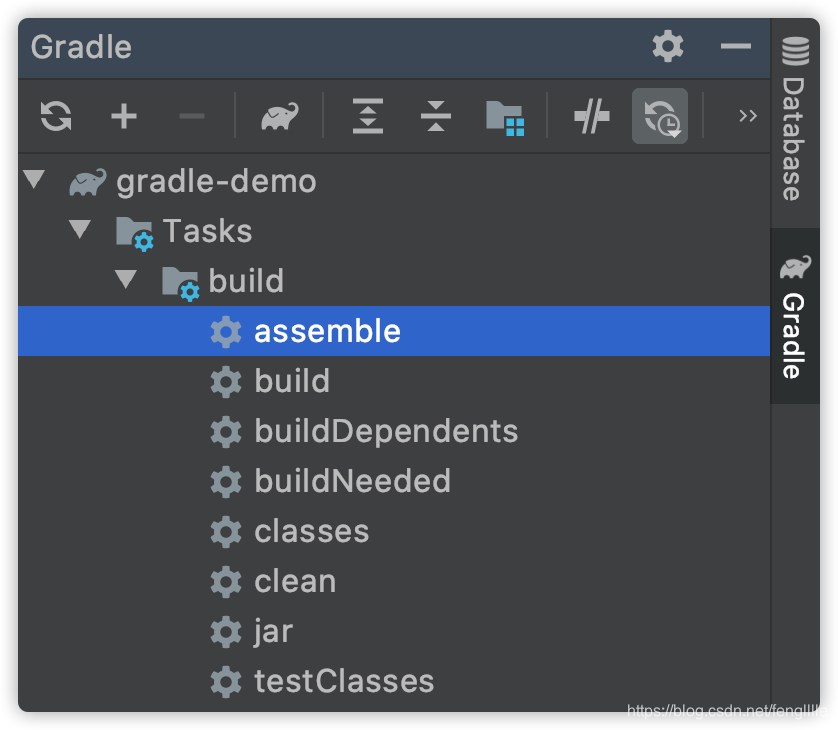This screenshot has width=838, height=730.
Task: Select the testClasses task gear icon
Action: pos(226,681)
